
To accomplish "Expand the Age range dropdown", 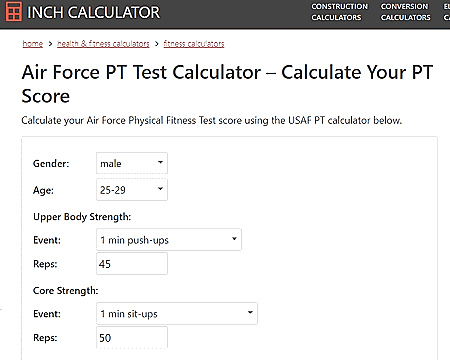I will point(132,190).
